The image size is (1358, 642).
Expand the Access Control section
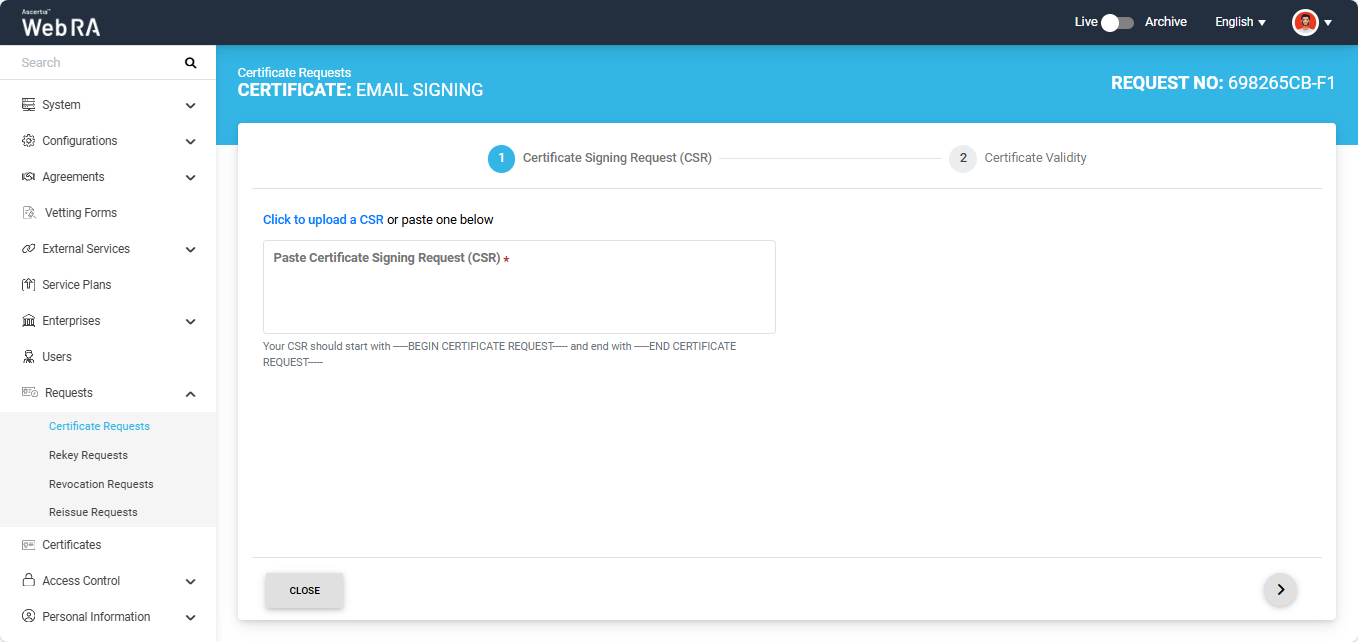click(190, 581)
